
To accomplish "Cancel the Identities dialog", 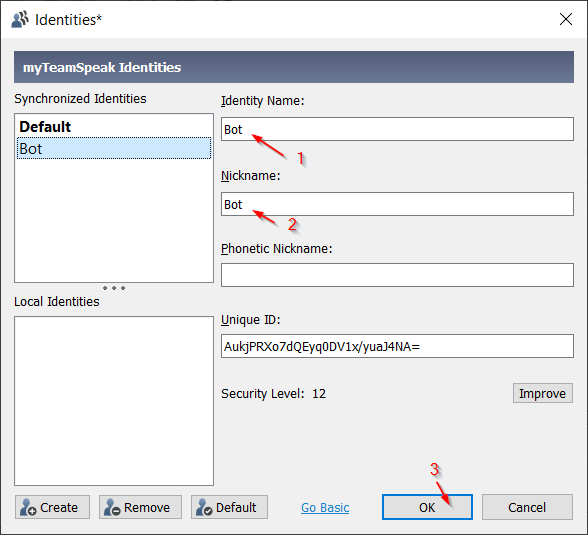I will (x=527, y=507).
